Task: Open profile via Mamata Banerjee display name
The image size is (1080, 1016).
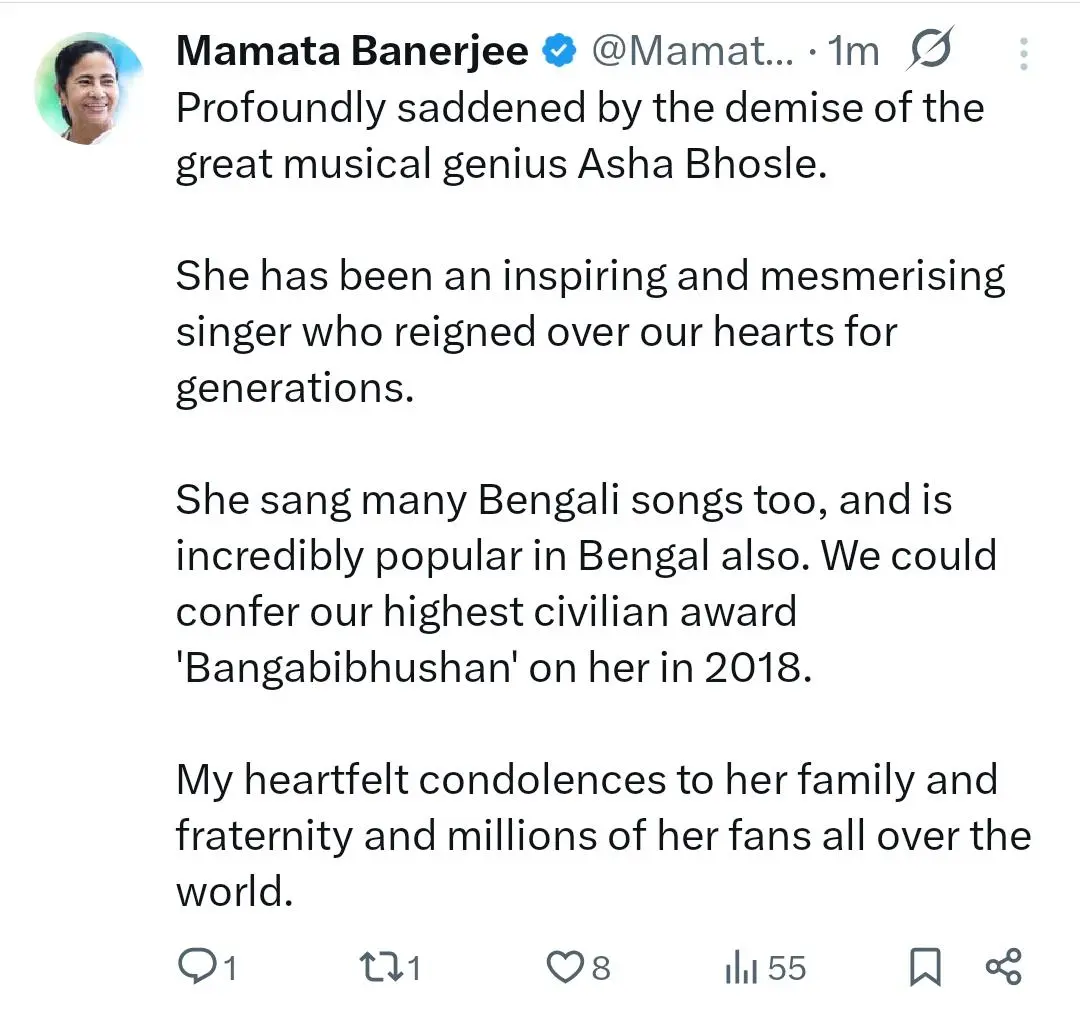Action: [352, 51]
